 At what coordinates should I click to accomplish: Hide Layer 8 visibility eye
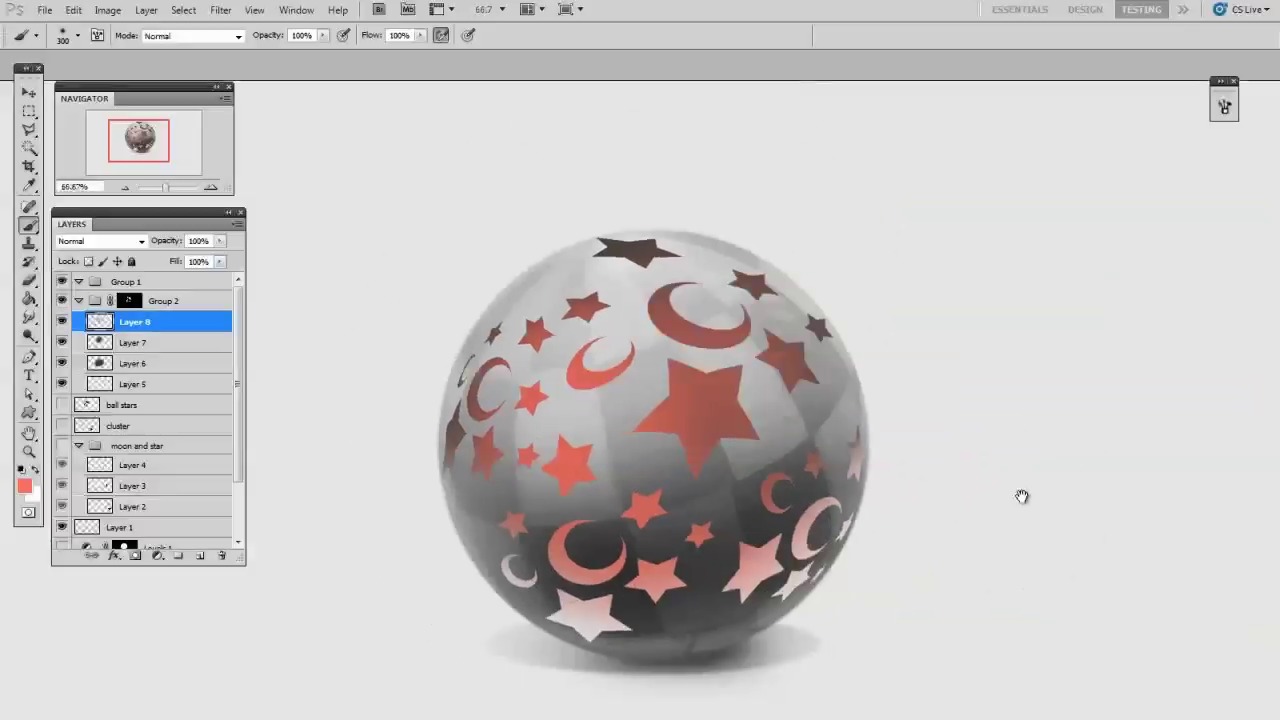coord(62,322)
